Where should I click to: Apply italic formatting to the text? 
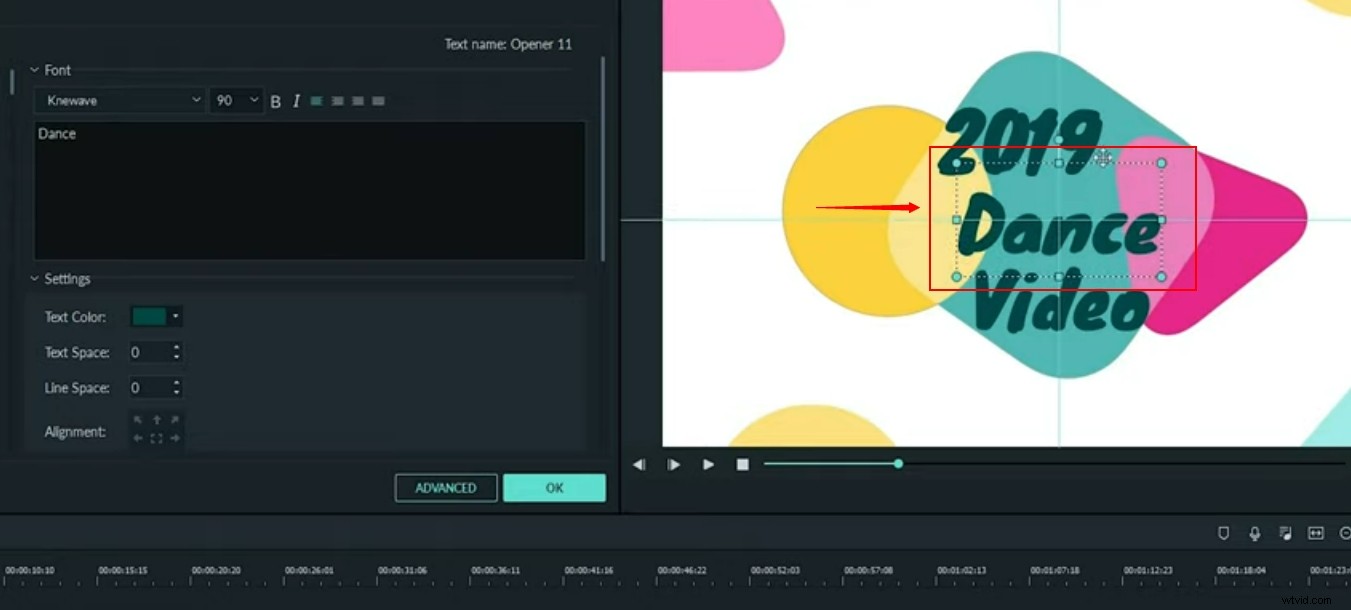(x=296, y=100)
